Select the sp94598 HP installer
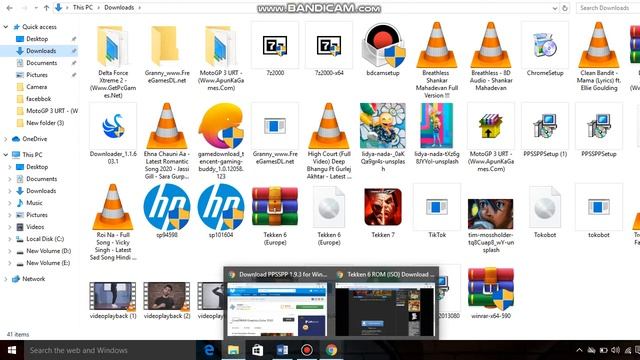 click(x=167, y=211)
